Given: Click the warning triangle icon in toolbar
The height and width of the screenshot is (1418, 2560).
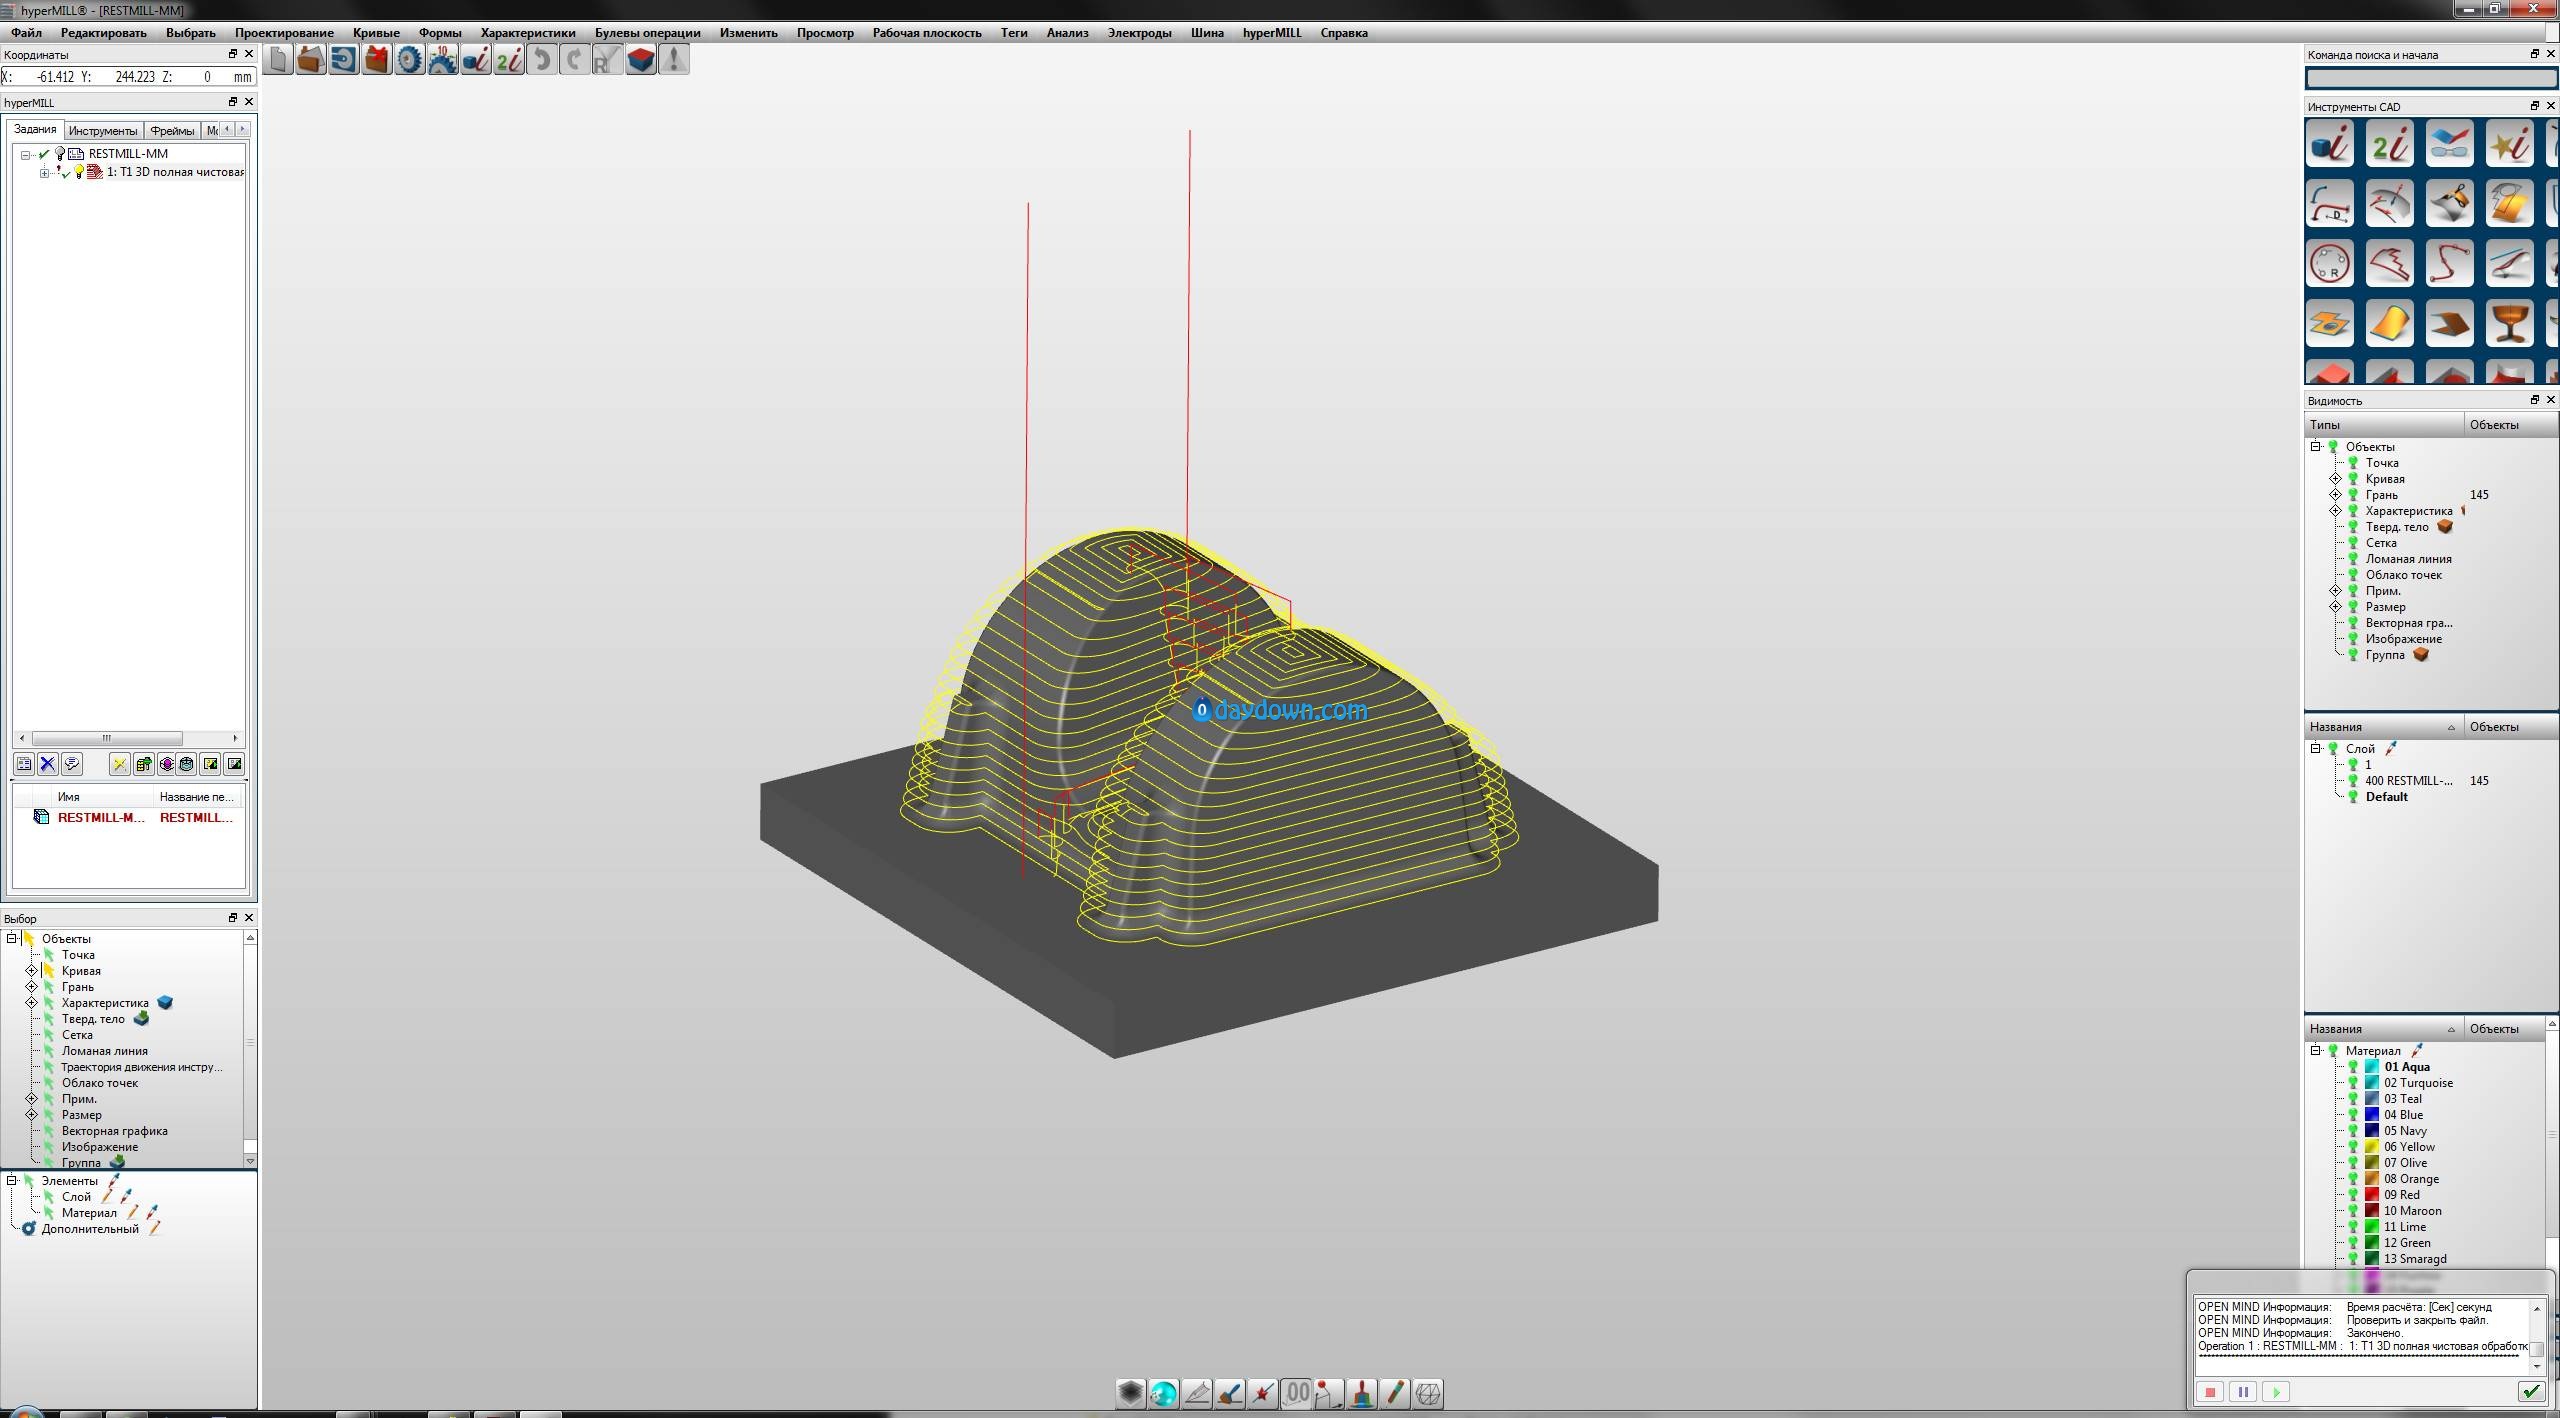Looking at the screenshot, I should click(x=674, y=60).
